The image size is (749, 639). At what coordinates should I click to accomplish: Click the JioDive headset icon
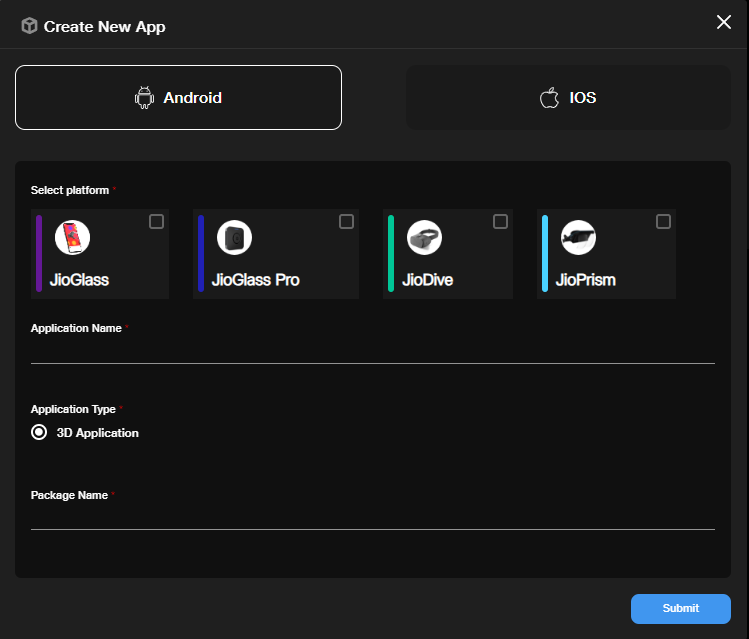[x=424, y=238]
